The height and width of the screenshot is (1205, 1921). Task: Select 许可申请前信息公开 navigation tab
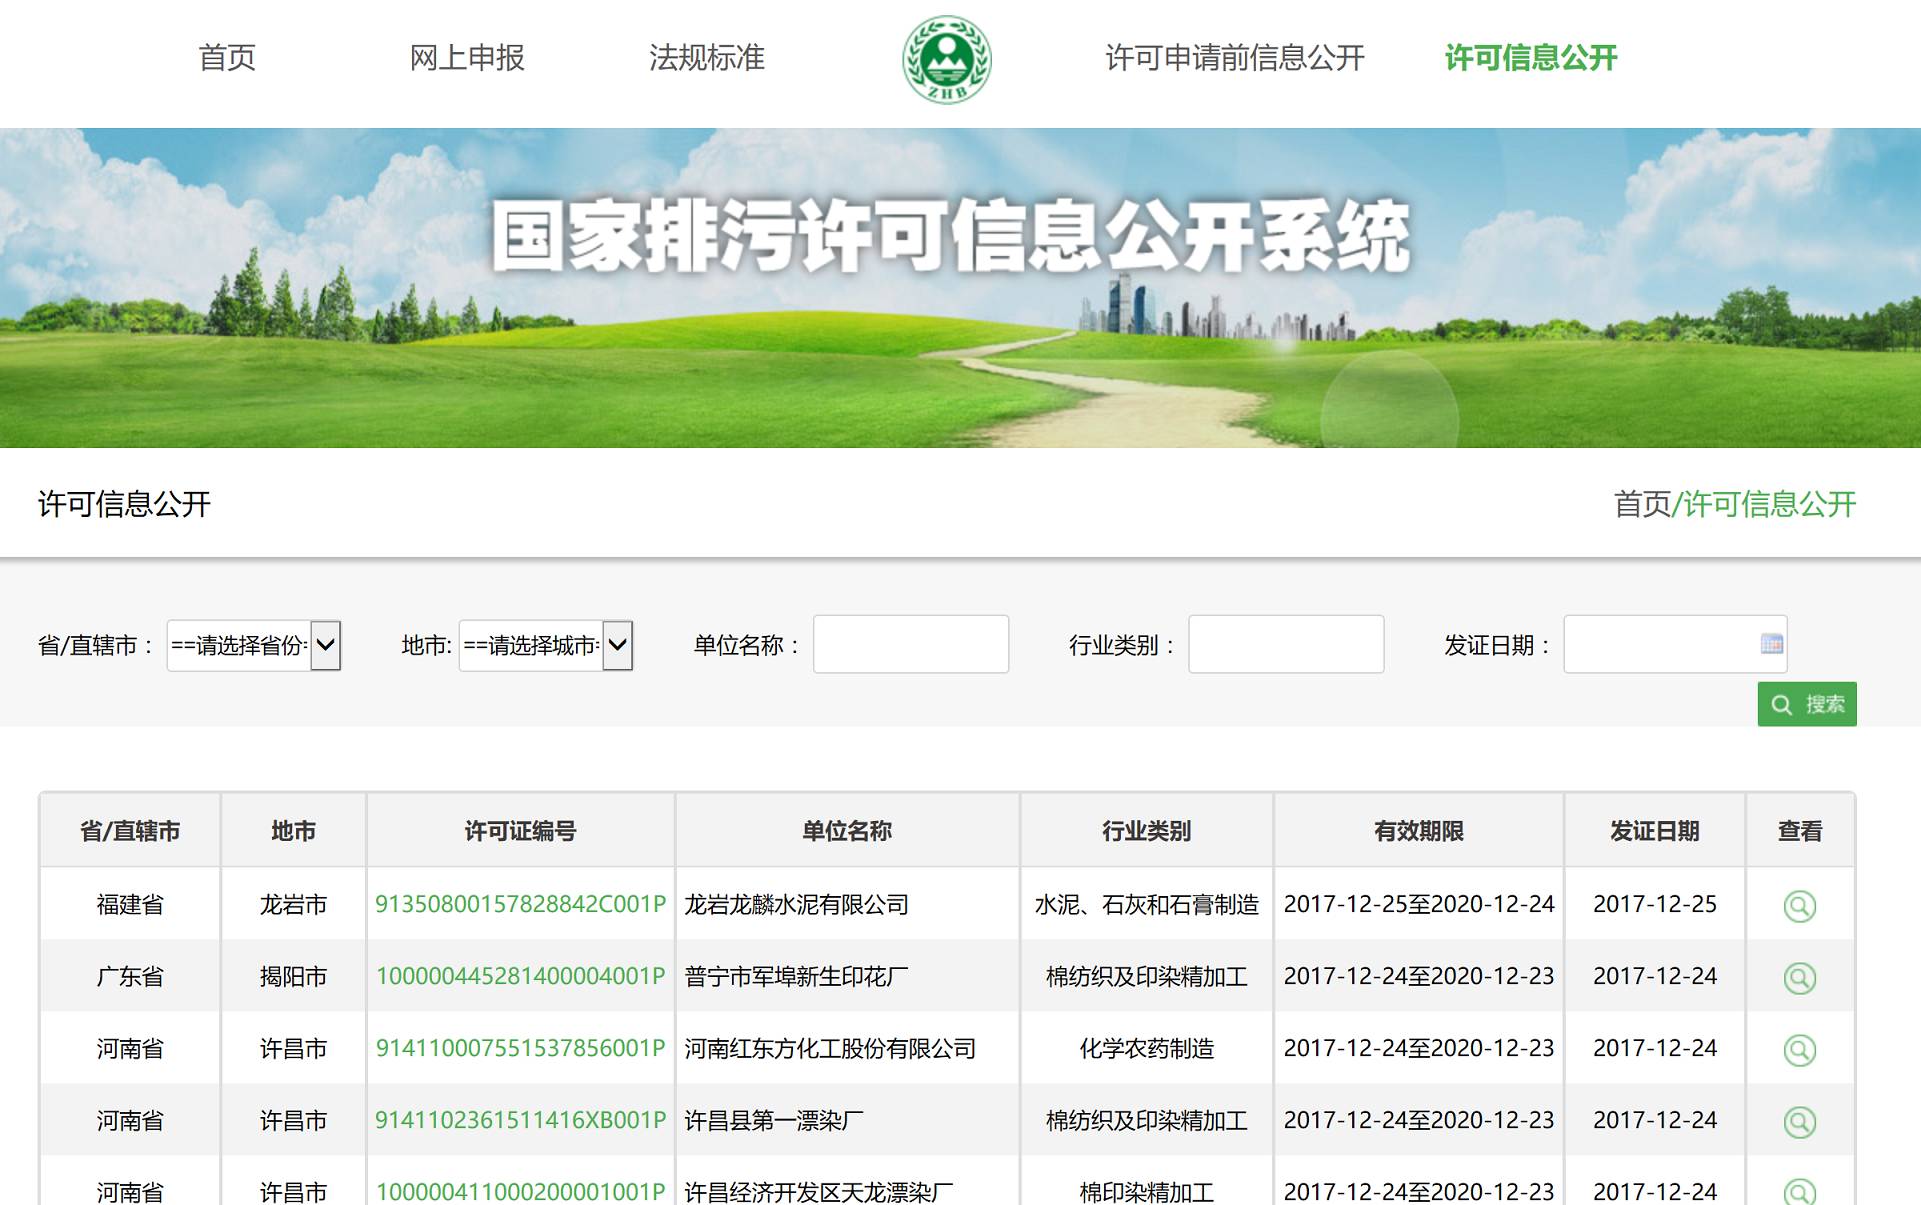point(1235,58)
